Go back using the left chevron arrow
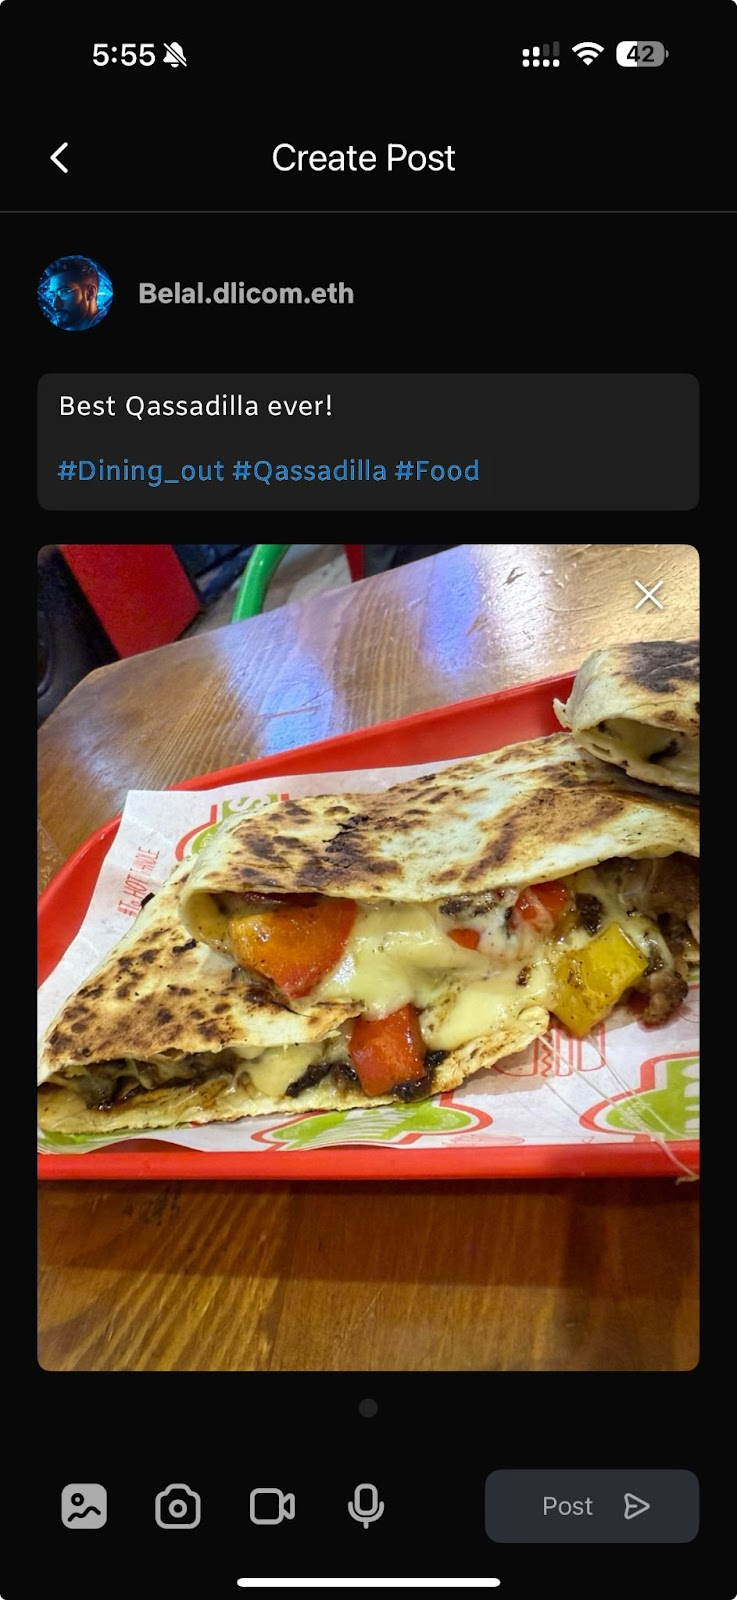 pos(60,158)
